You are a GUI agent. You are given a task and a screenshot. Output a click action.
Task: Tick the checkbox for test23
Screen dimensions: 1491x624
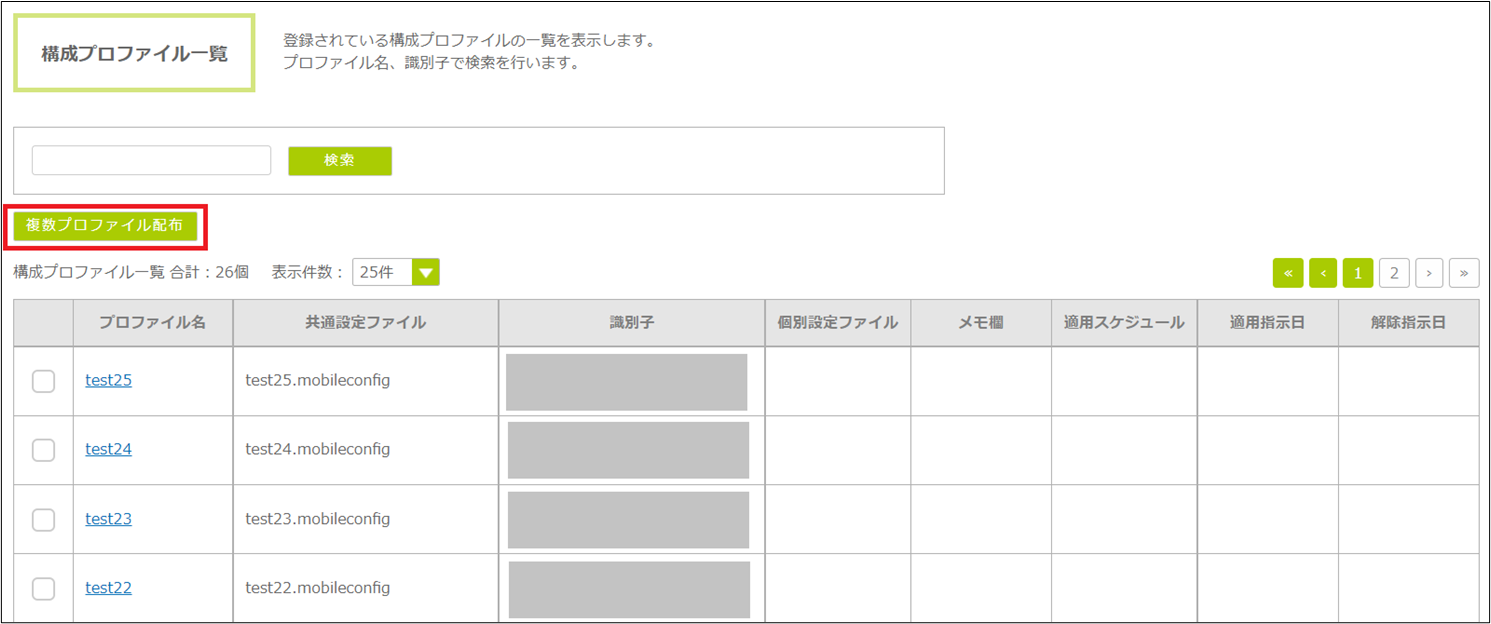pyautogui.click(x=44, y=519)
